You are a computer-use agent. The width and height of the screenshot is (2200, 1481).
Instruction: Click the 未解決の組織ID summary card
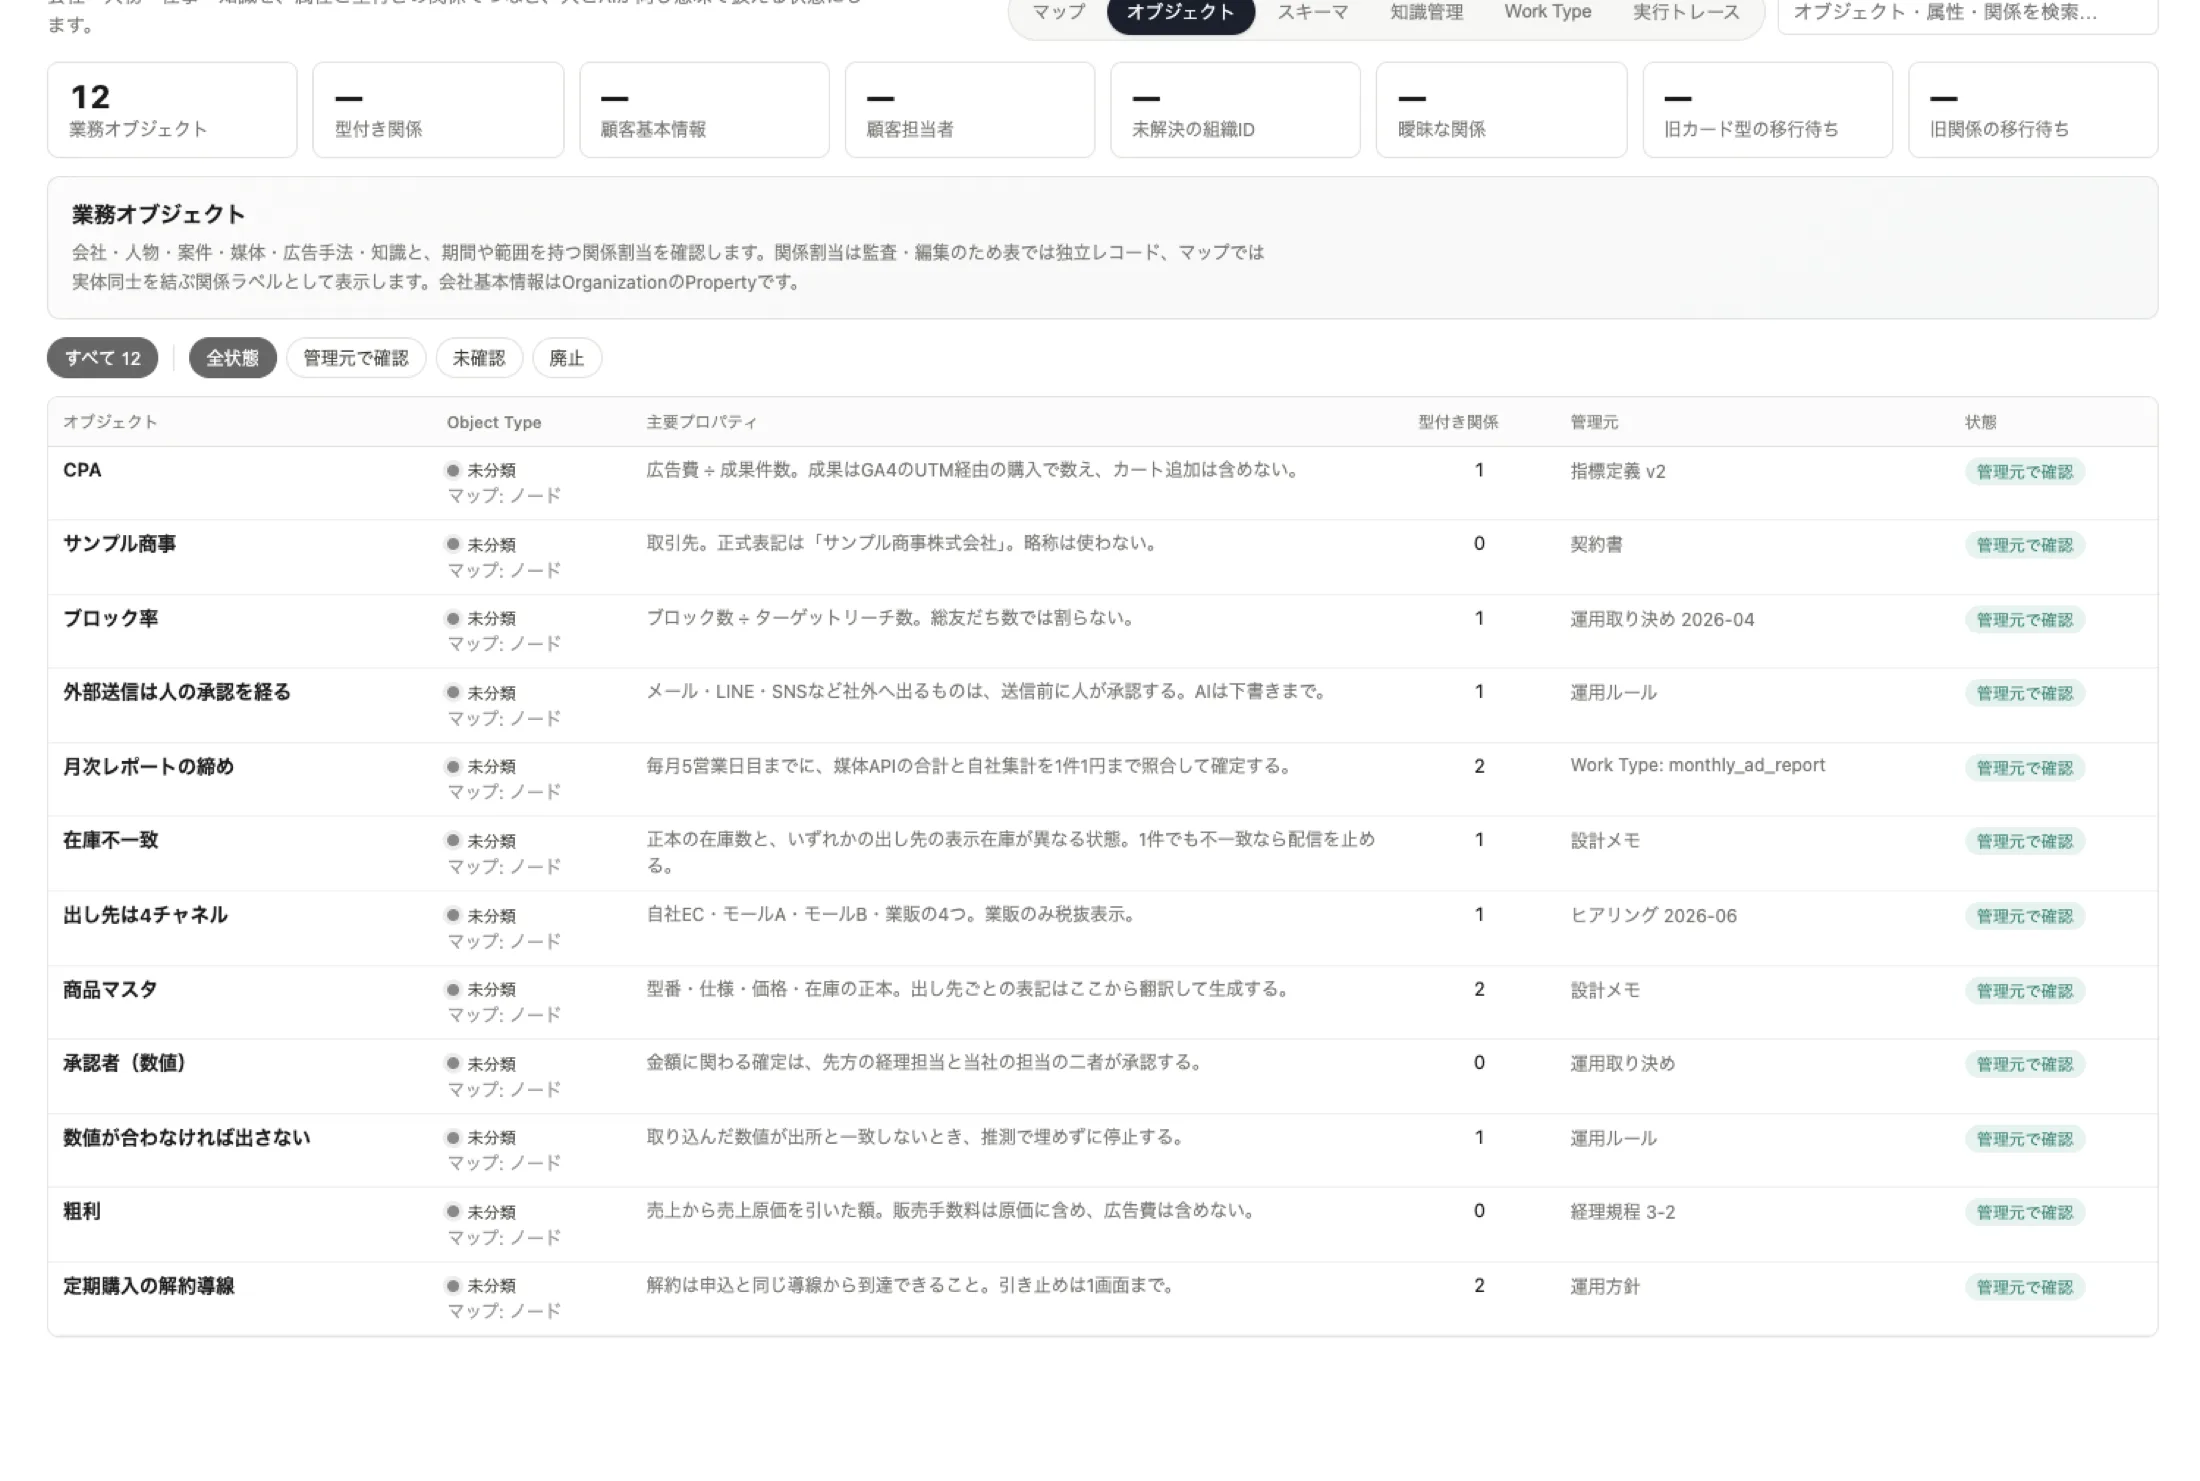[x=1235, y=110]
